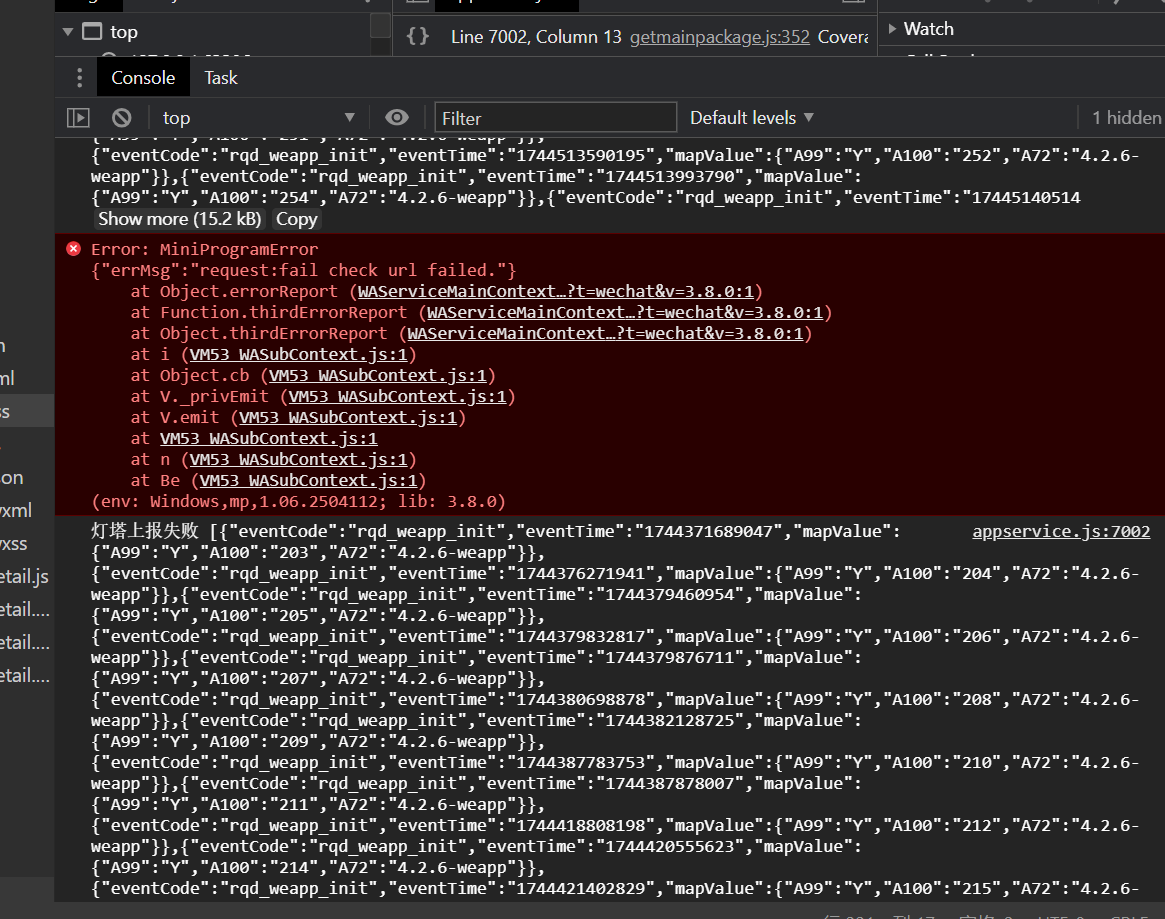This screenshot has width=1165, height=919.
Task: Select the sidebar file ending in 'xss'
Action: (x=14, y=544)
